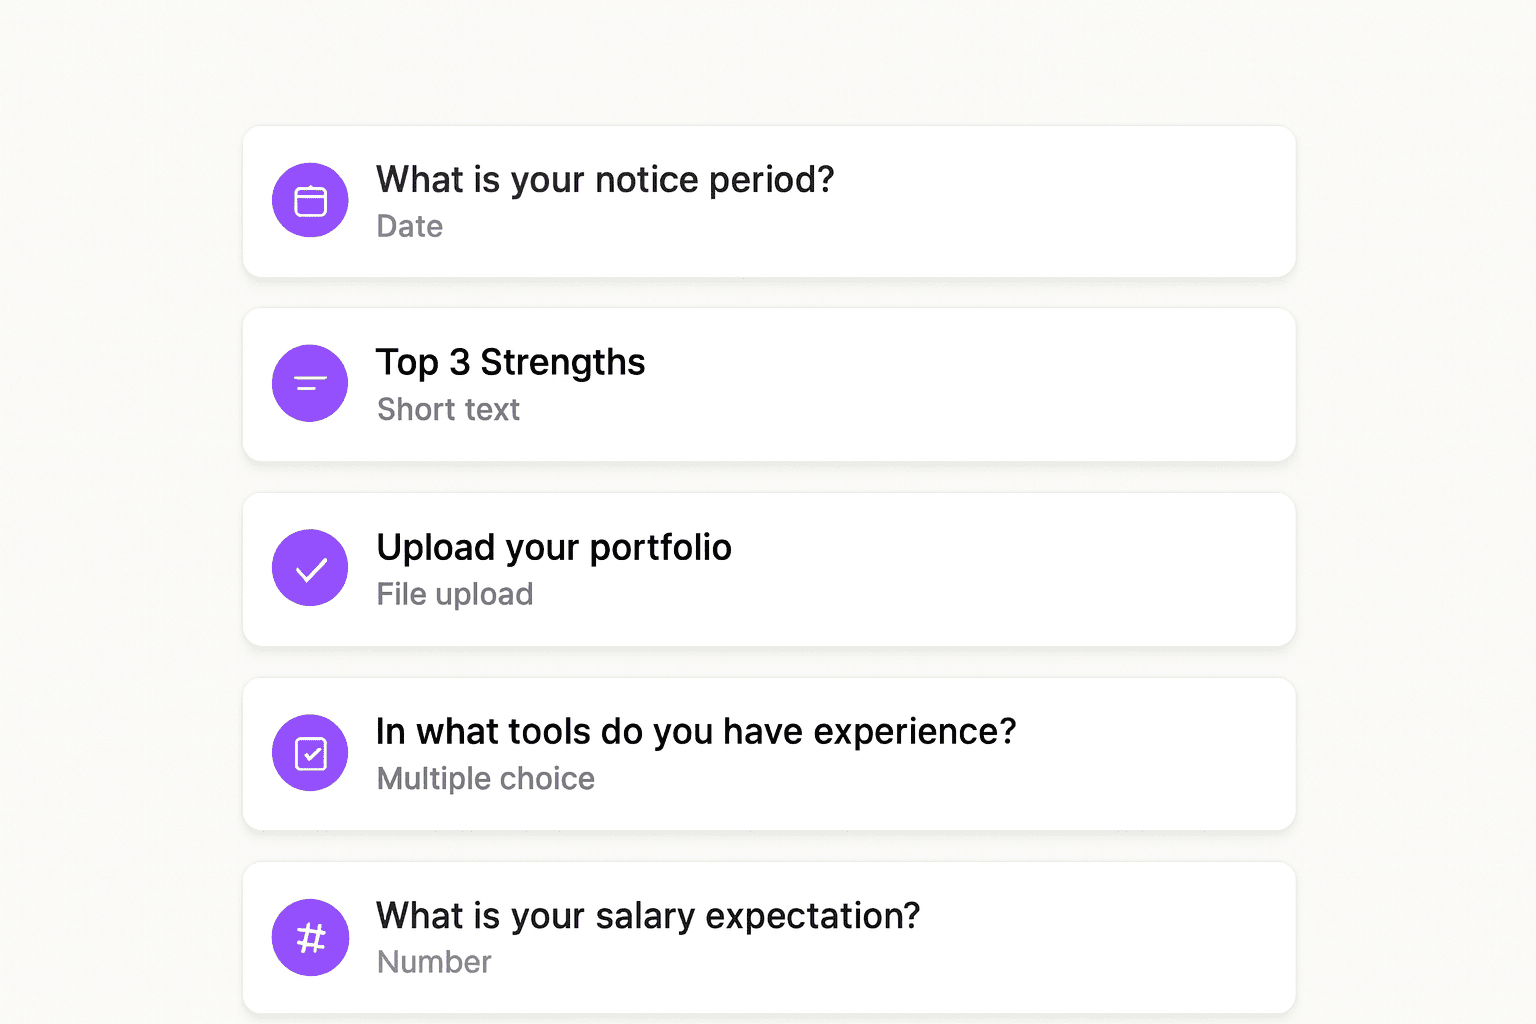This screenshot has width=1536, height=1024.
Task: Open the "What is your notice period?" question
Action: pos(605,180)
